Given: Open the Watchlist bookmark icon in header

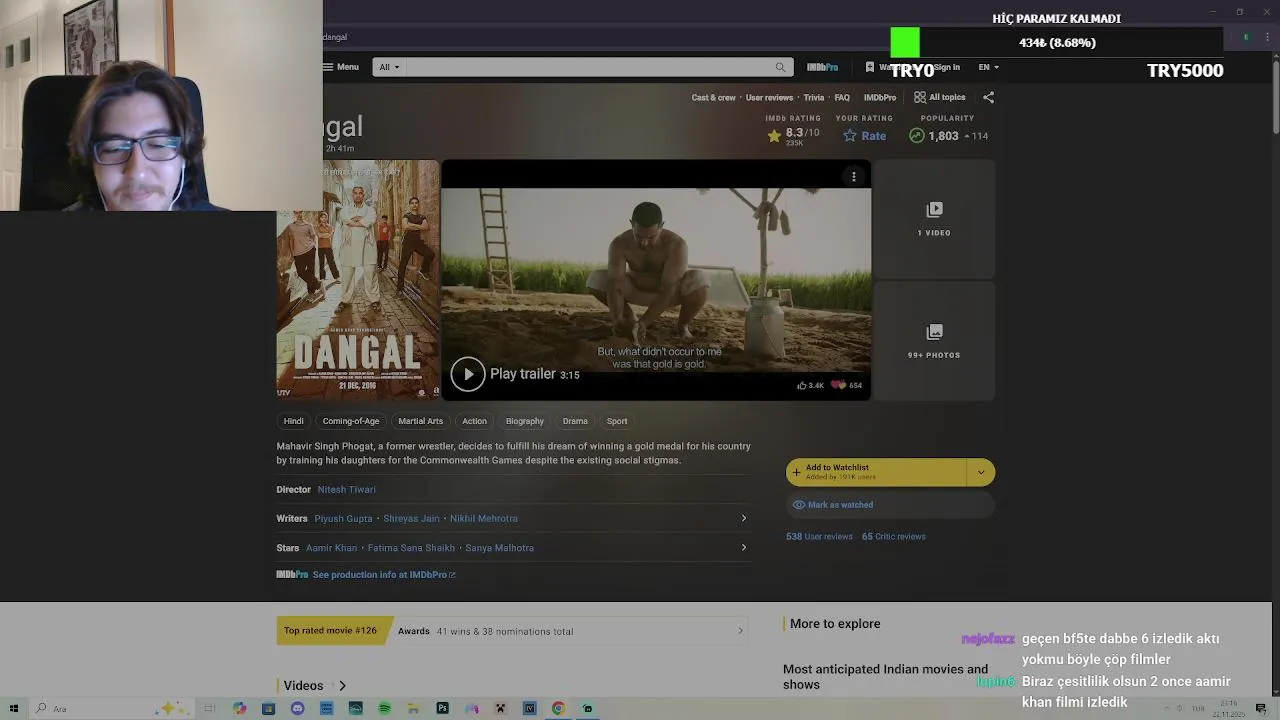Looking at the screenshot, I should point(869,67).
